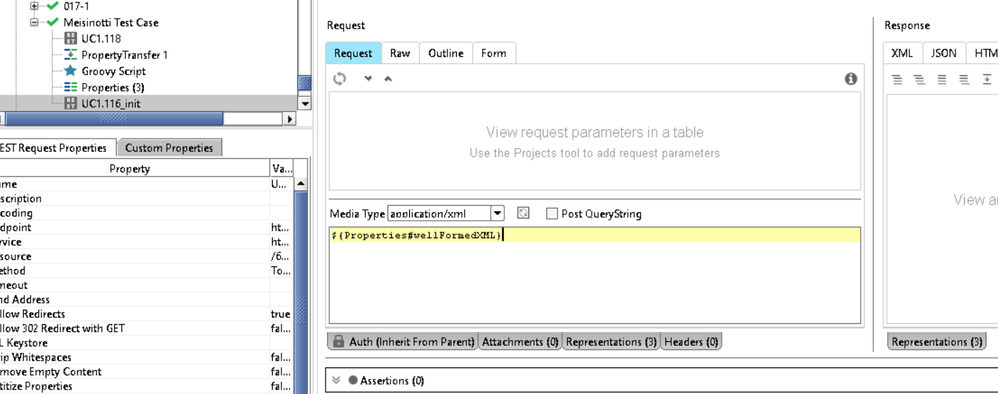This screenshot has width=998, height=394.
Task: Toggle the Post QueryString checkbox
Action: (552, 213)
